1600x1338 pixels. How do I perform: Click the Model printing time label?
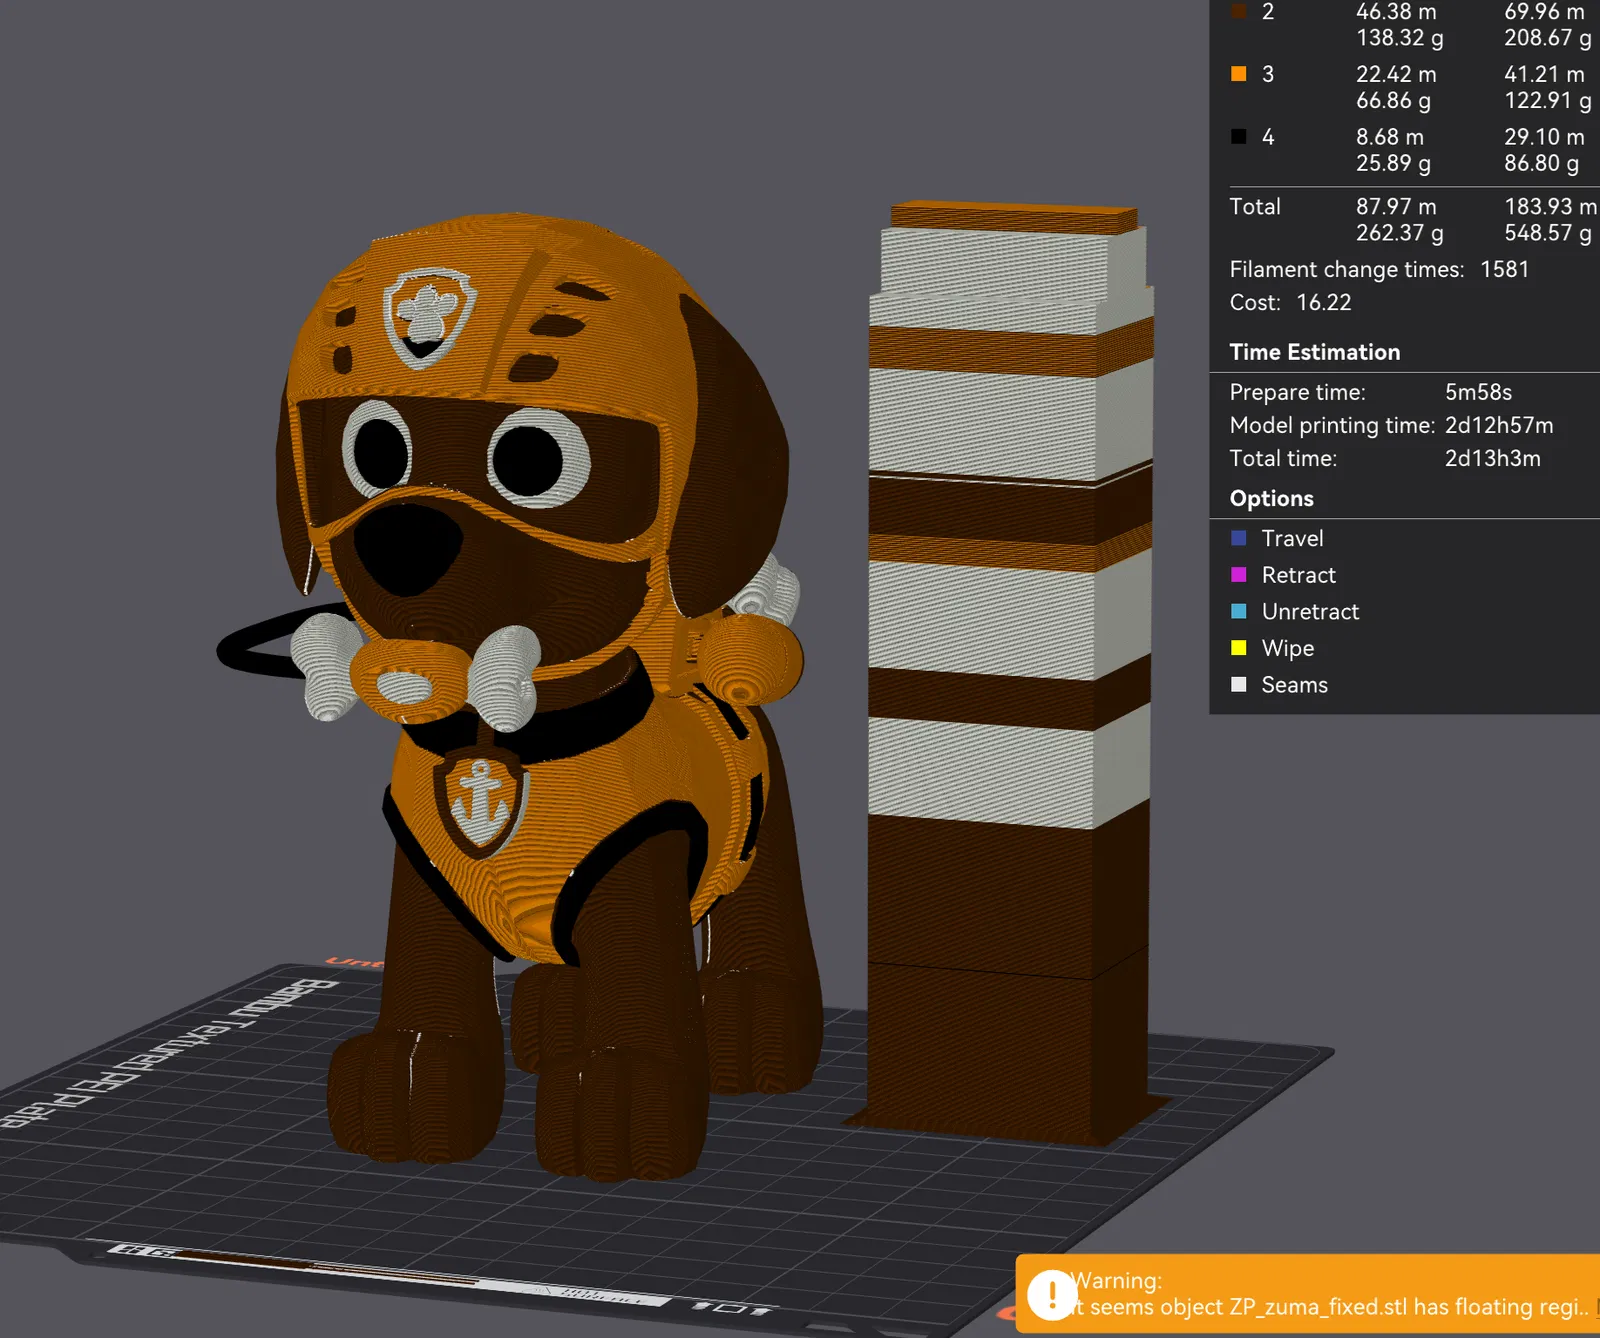click(1333, 425)
